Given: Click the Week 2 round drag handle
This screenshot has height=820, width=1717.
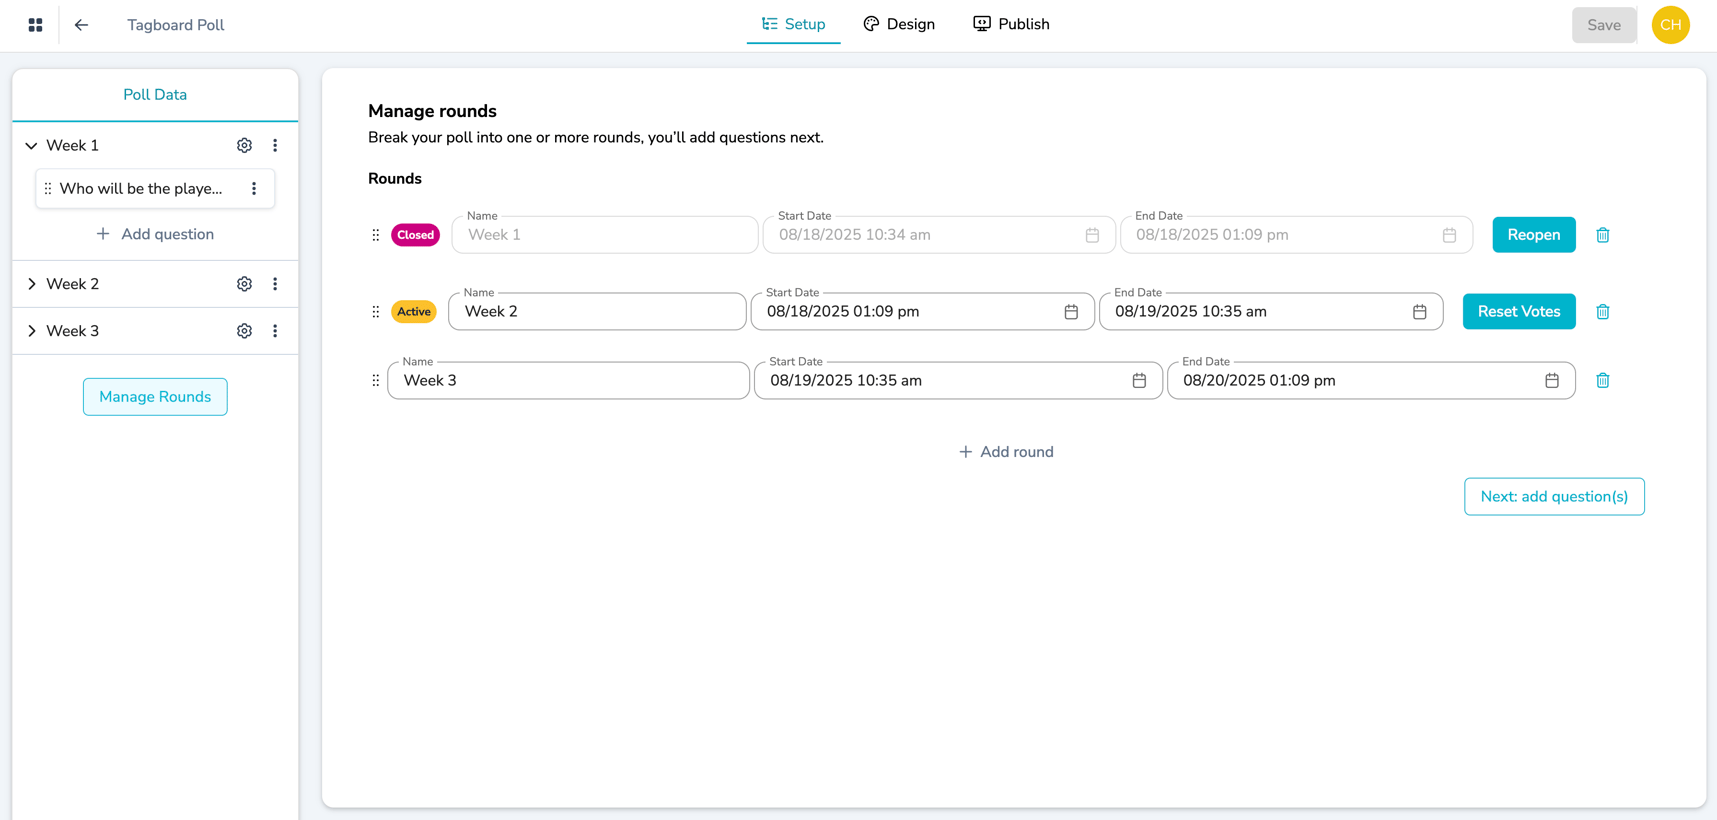Looking at the screenshot, I should [x=376, y=312].
